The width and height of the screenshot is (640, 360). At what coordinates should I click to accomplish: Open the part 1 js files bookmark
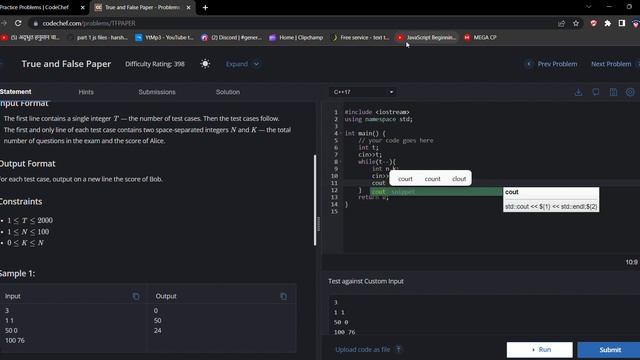(98, 37)
